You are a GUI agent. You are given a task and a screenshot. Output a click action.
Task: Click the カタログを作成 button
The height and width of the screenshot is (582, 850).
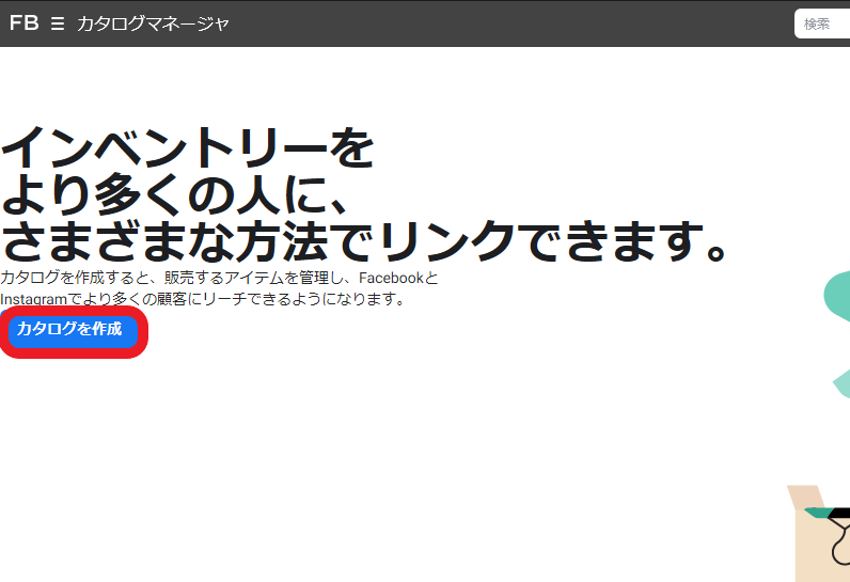(x=70, y=329)
